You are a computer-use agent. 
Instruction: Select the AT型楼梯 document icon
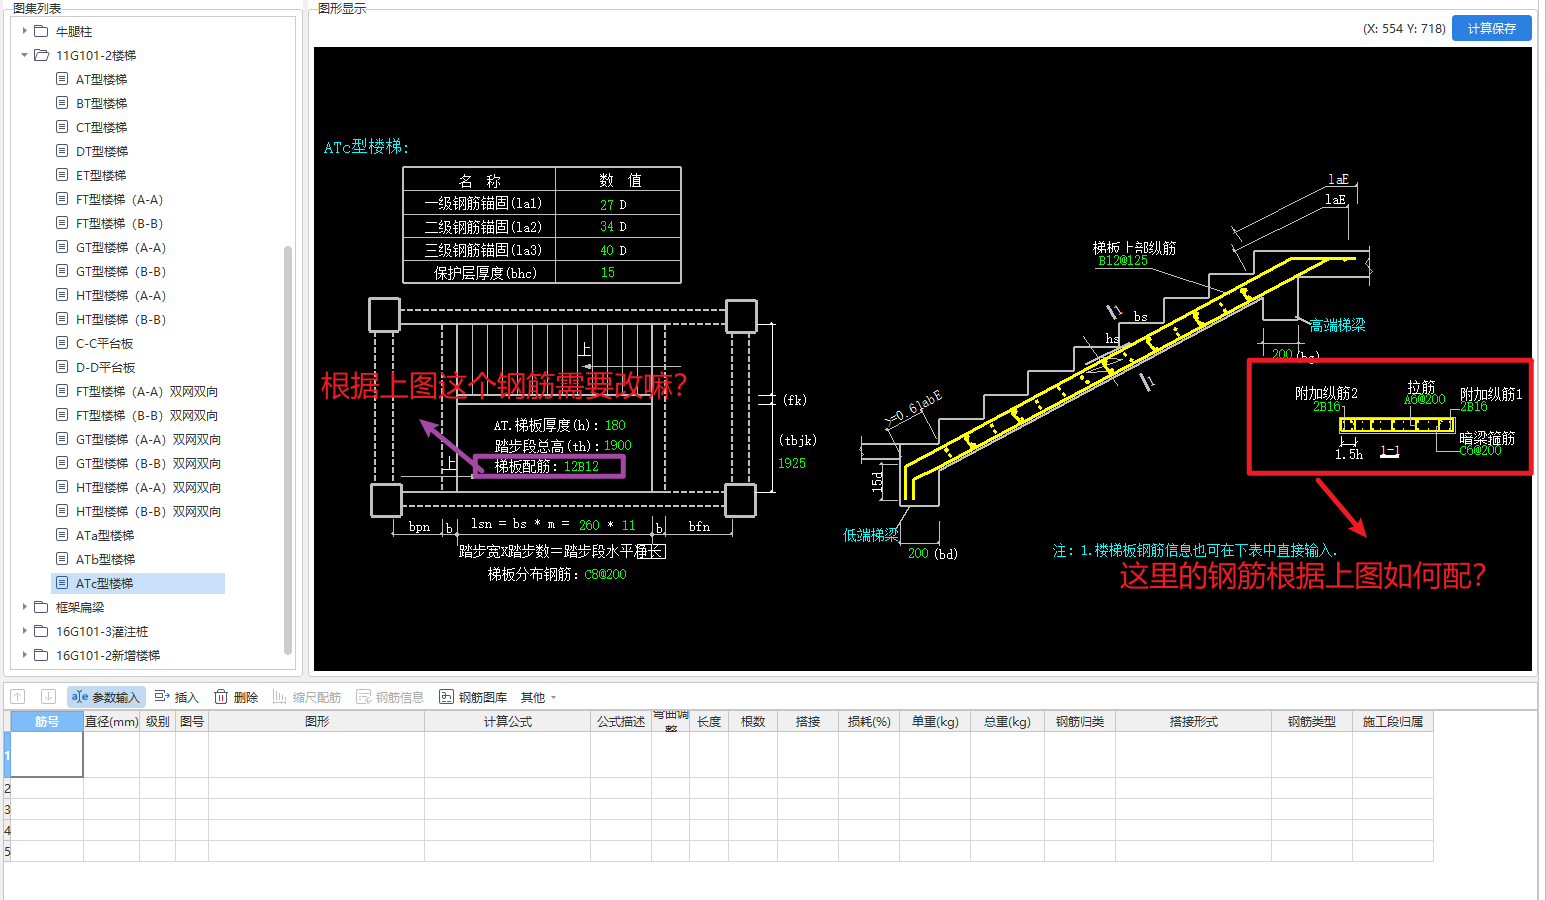62,79
